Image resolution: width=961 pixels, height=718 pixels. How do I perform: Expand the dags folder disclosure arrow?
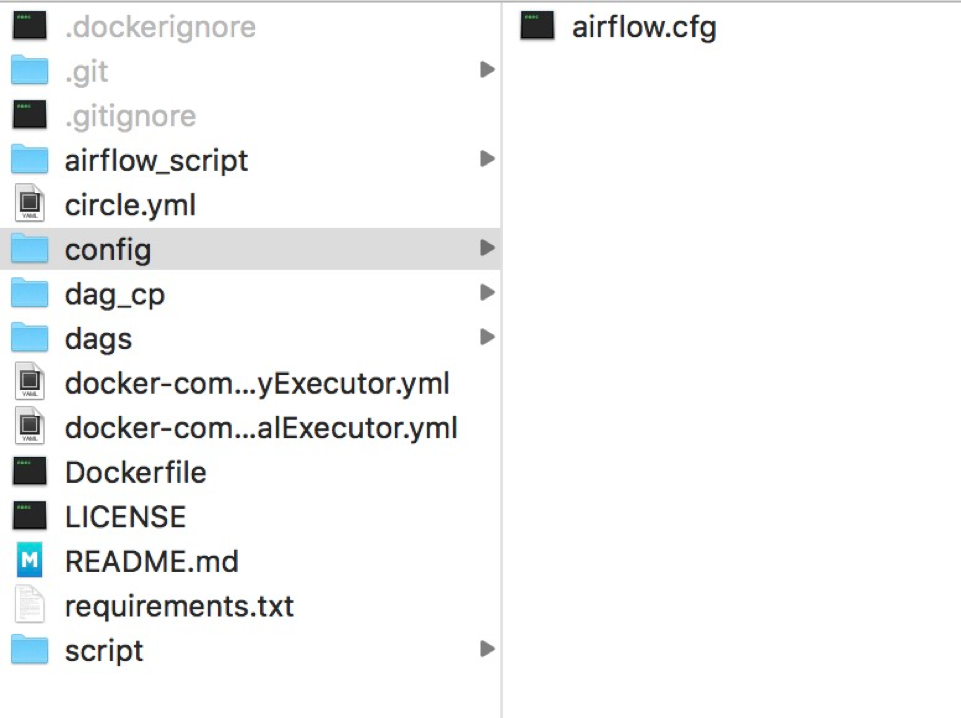[487, 337]
